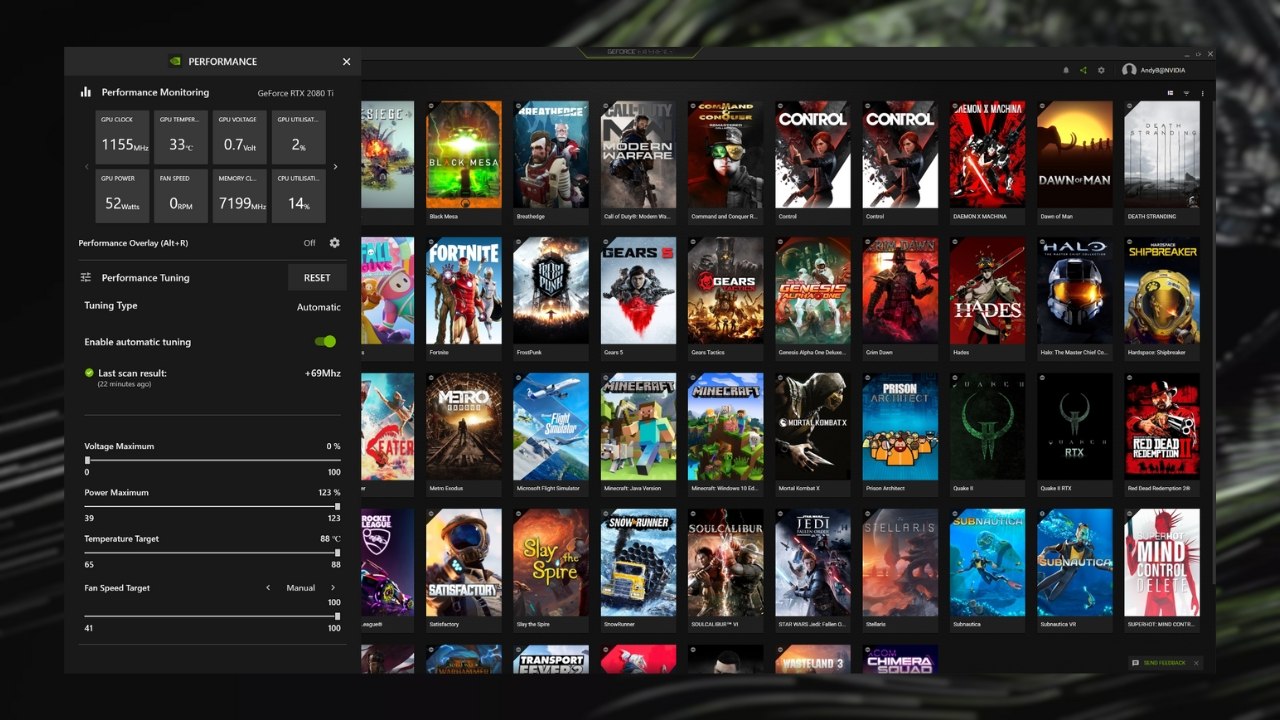Adjust the Fan Speed Target slider
The height and width of the screenshot is (720, 1280).
click(212, 616)
